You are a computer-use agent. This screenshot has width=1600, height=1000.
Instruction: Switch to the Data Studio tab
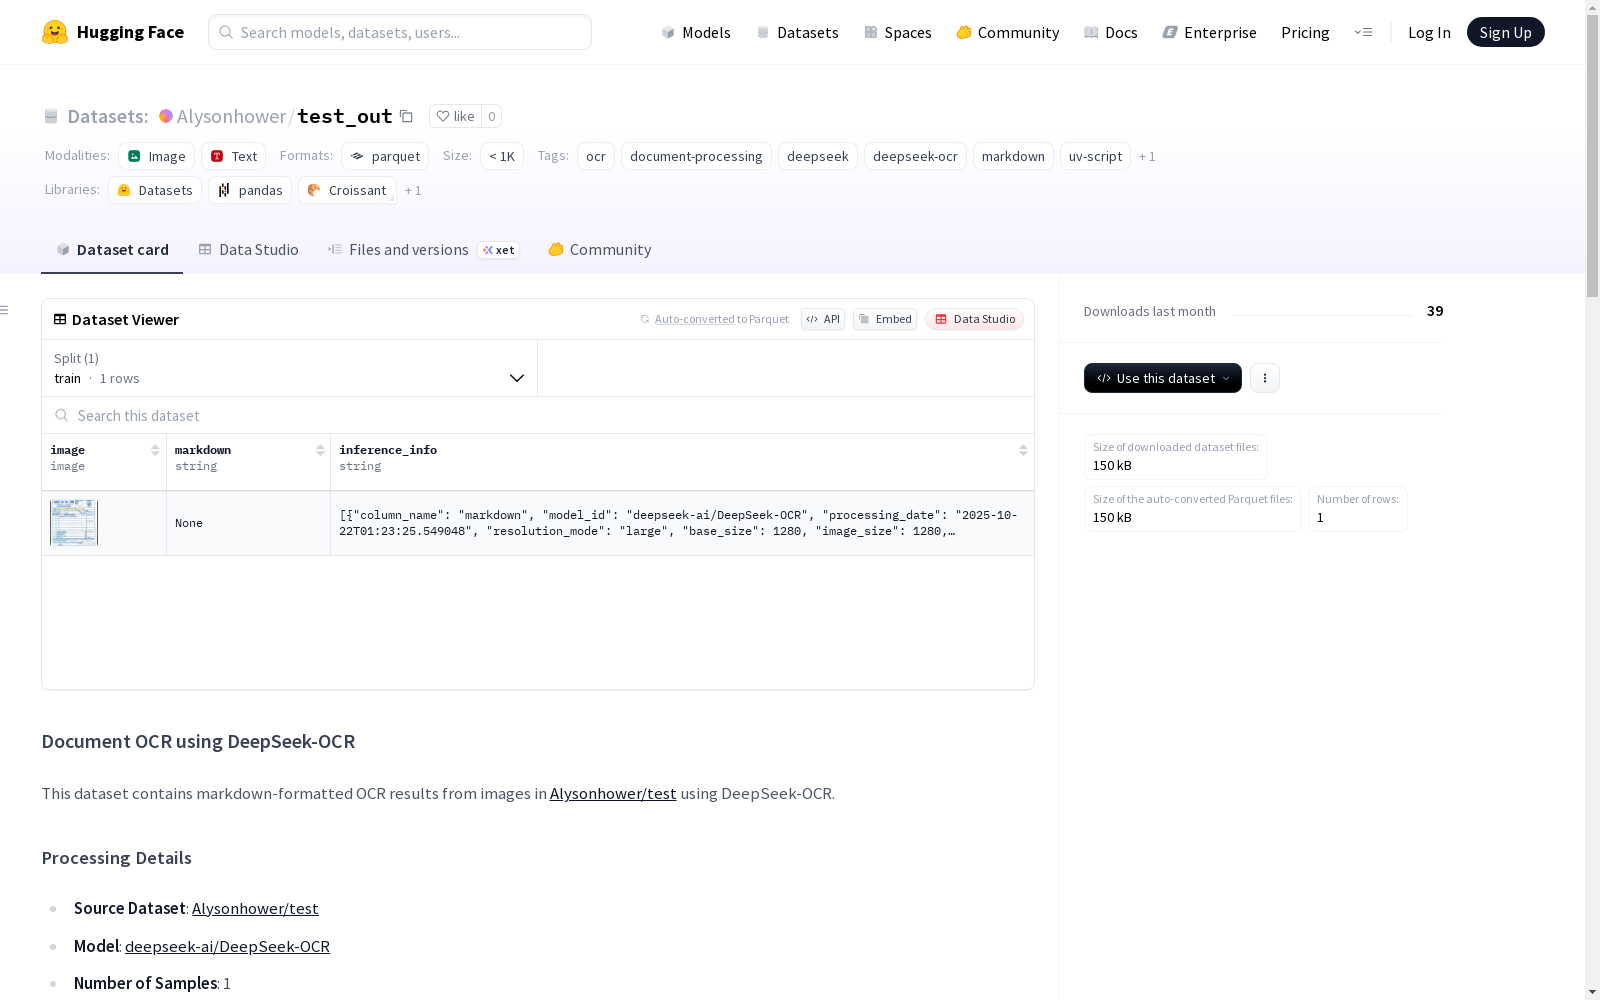(x=248, y=250)
